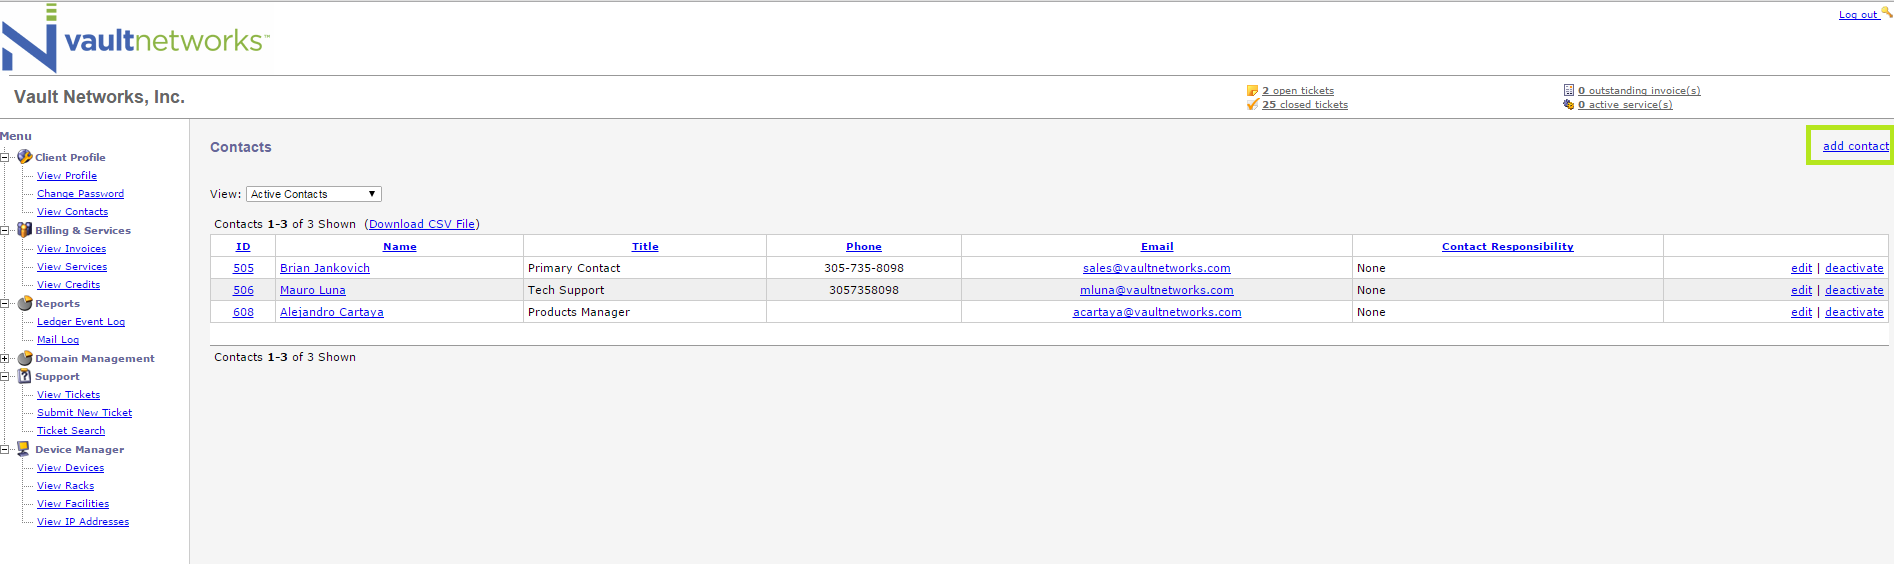Open View Racks link
The height and width of the screenshot is (564, 1894).
65,486
